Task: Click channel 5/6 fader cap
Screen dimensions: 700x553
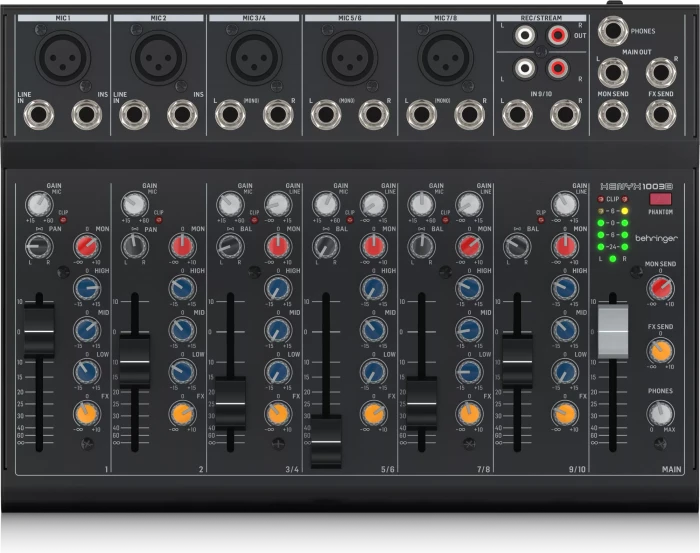Action: point(326,441)
